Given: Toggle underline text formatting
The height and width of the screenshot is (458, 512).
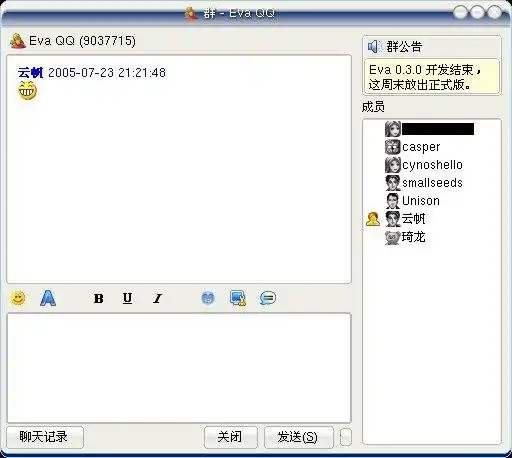Looking at the screenshot, I should click(127, 298).
